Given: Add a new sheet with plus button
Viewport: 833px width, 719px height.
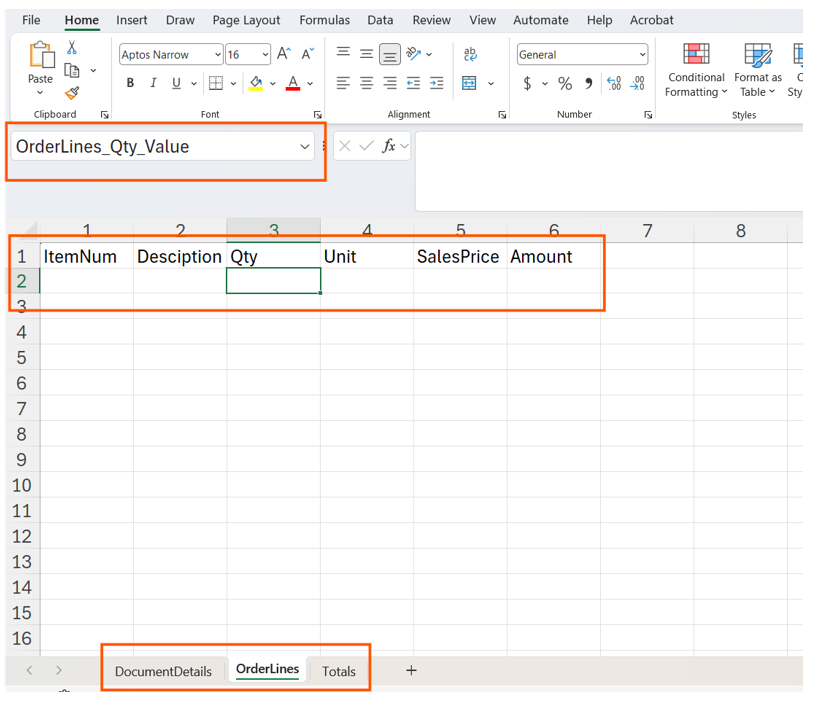Looking at the screenshot, I should 411,671.
